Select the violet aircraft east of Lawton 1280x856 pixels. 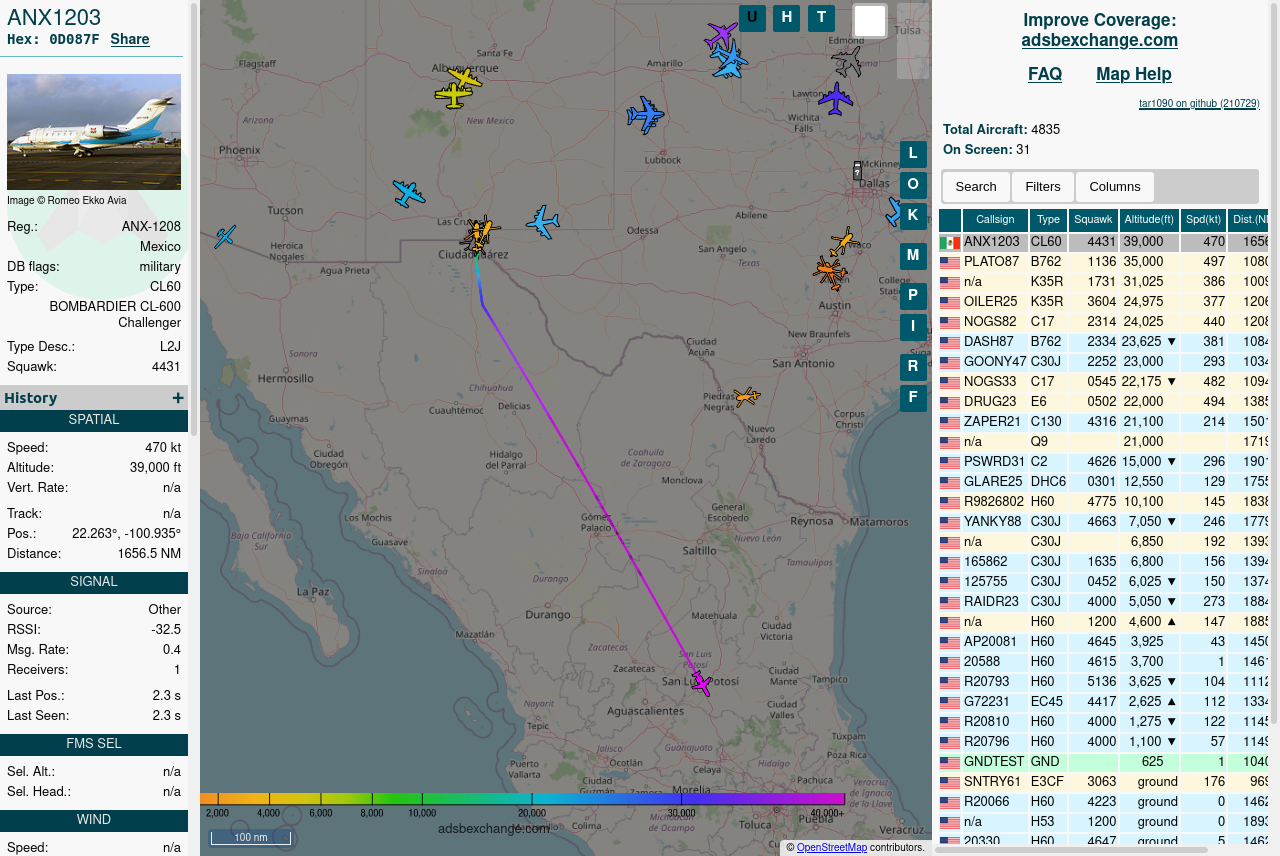835,98
